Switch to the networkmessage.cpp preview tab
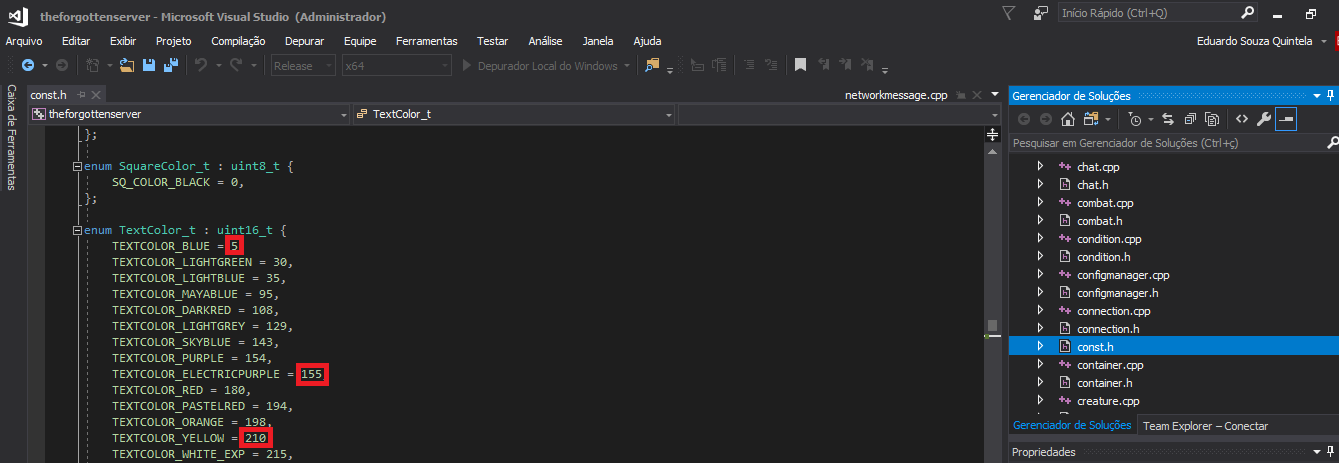Image resolution: width=1339 pixels, height=463 pixels. pyautogui.click(x=896, y=95)
